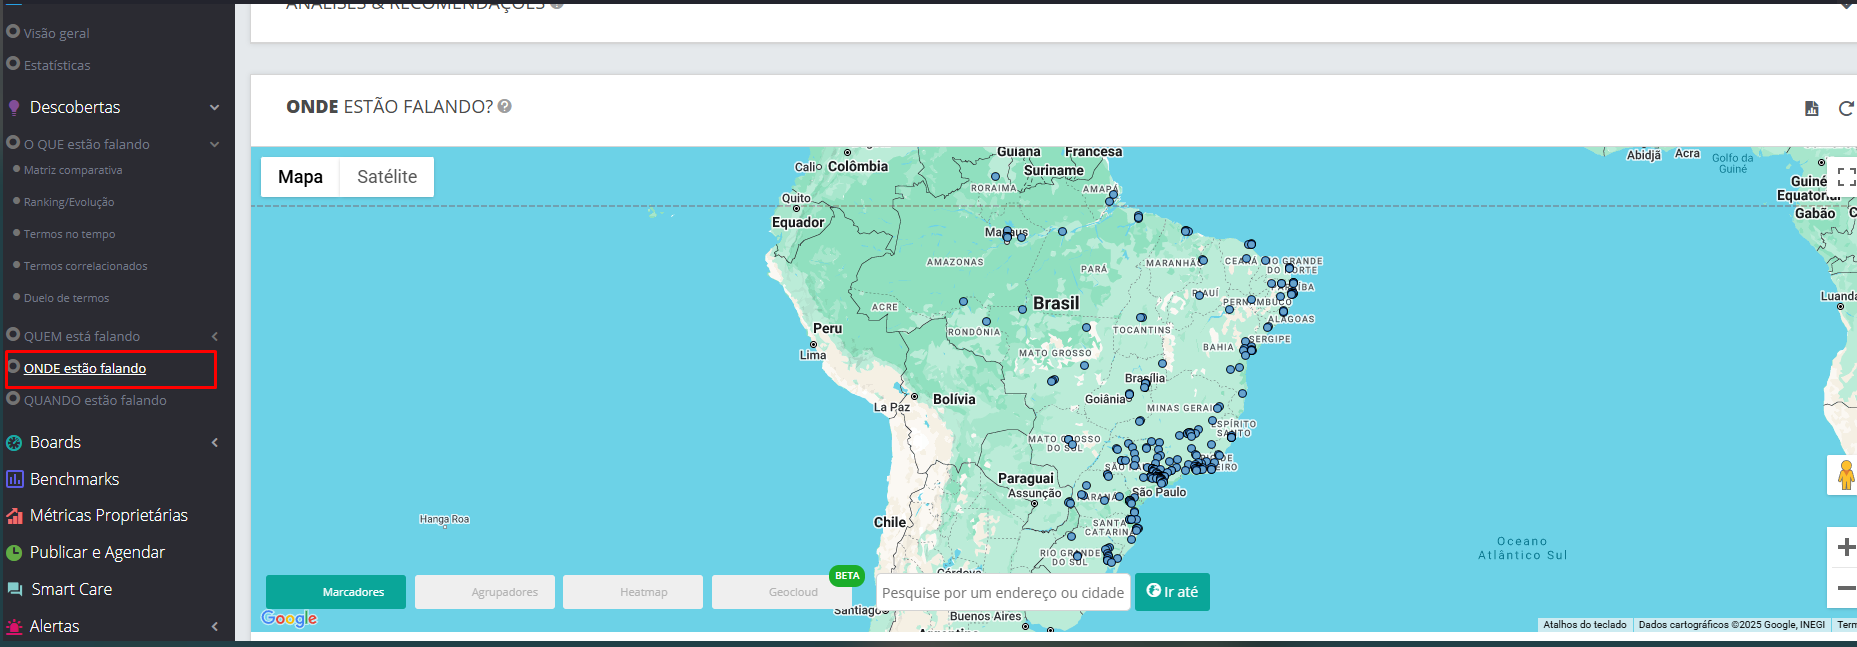Open Matriz comparativa submenu item
Image resolution: width=1857 pixels, height=647 pixels.
click(x=73, y=170)
